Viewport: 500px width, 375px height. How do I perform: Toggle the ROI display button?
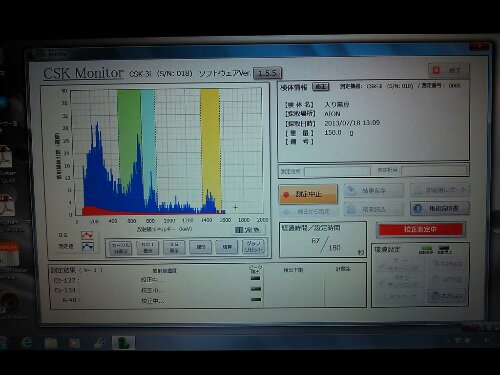point(147,248)
